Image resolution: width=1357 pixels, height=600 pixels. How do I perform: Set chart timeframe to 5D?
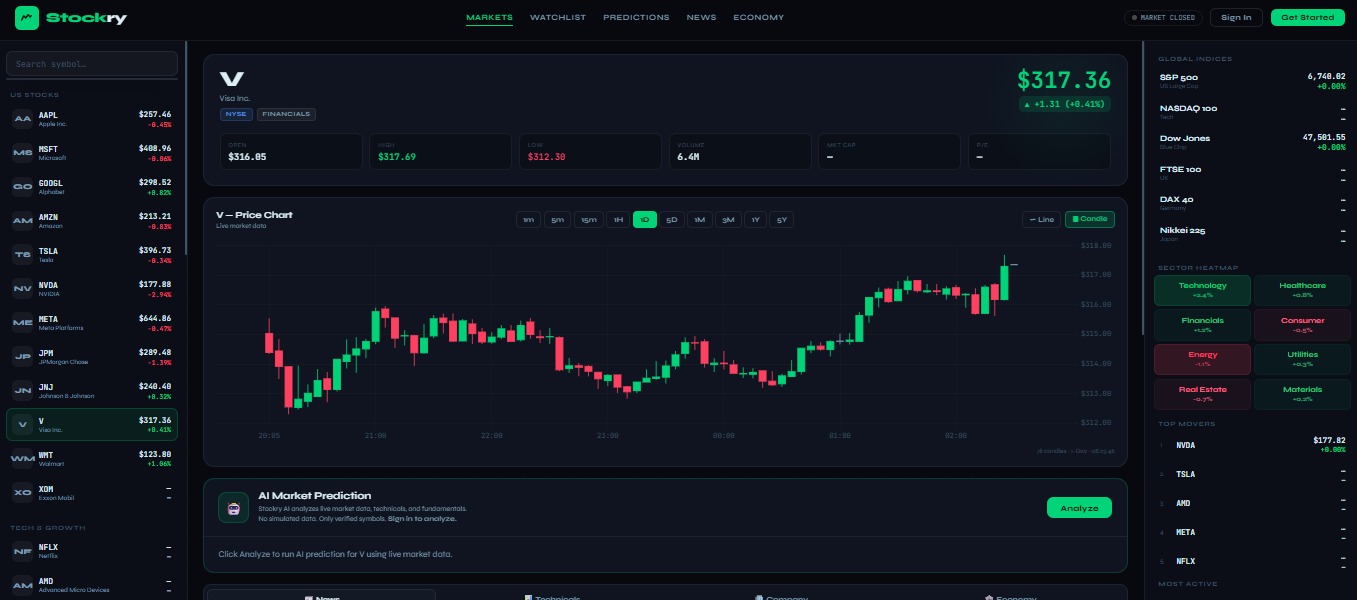click(672, 220)
